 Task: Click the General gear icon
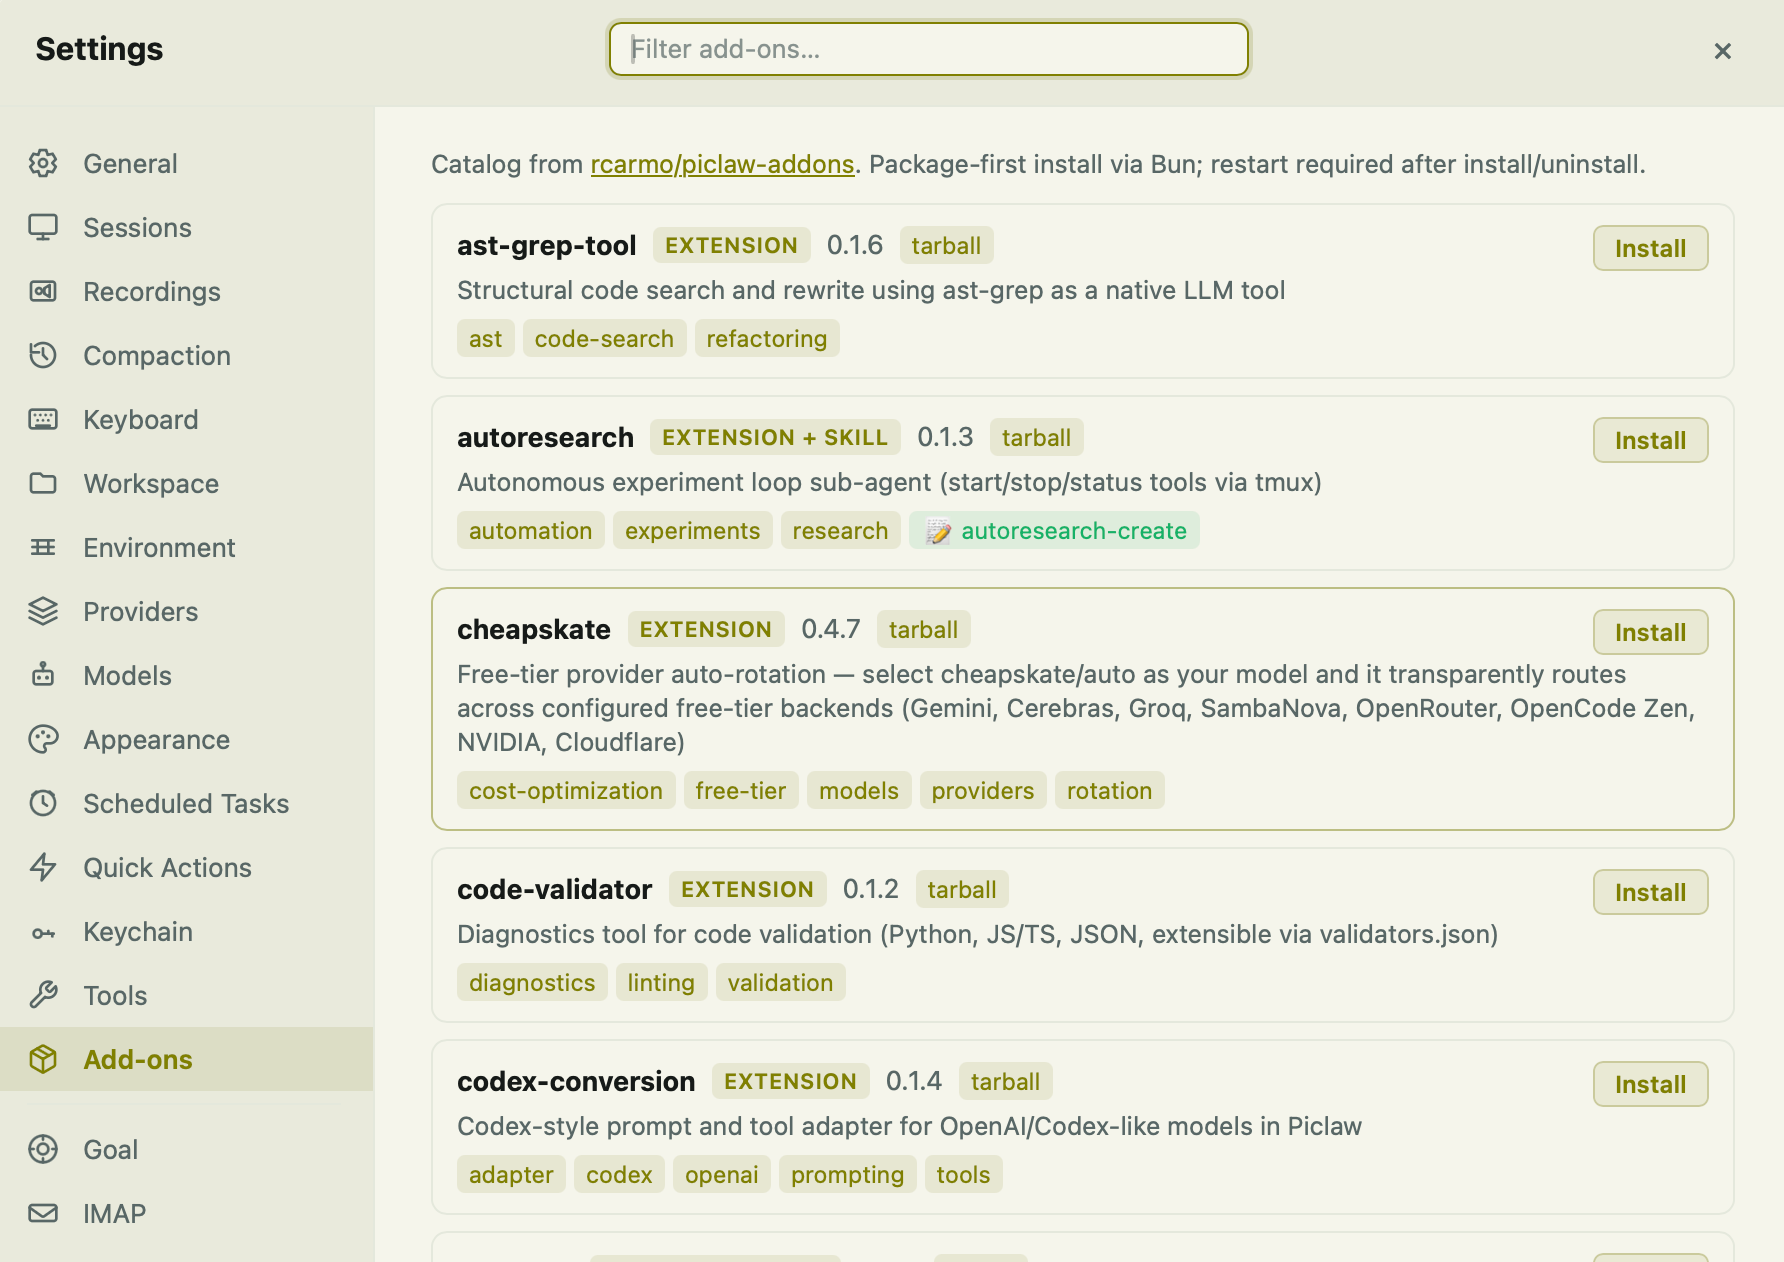tap(43, 163)
